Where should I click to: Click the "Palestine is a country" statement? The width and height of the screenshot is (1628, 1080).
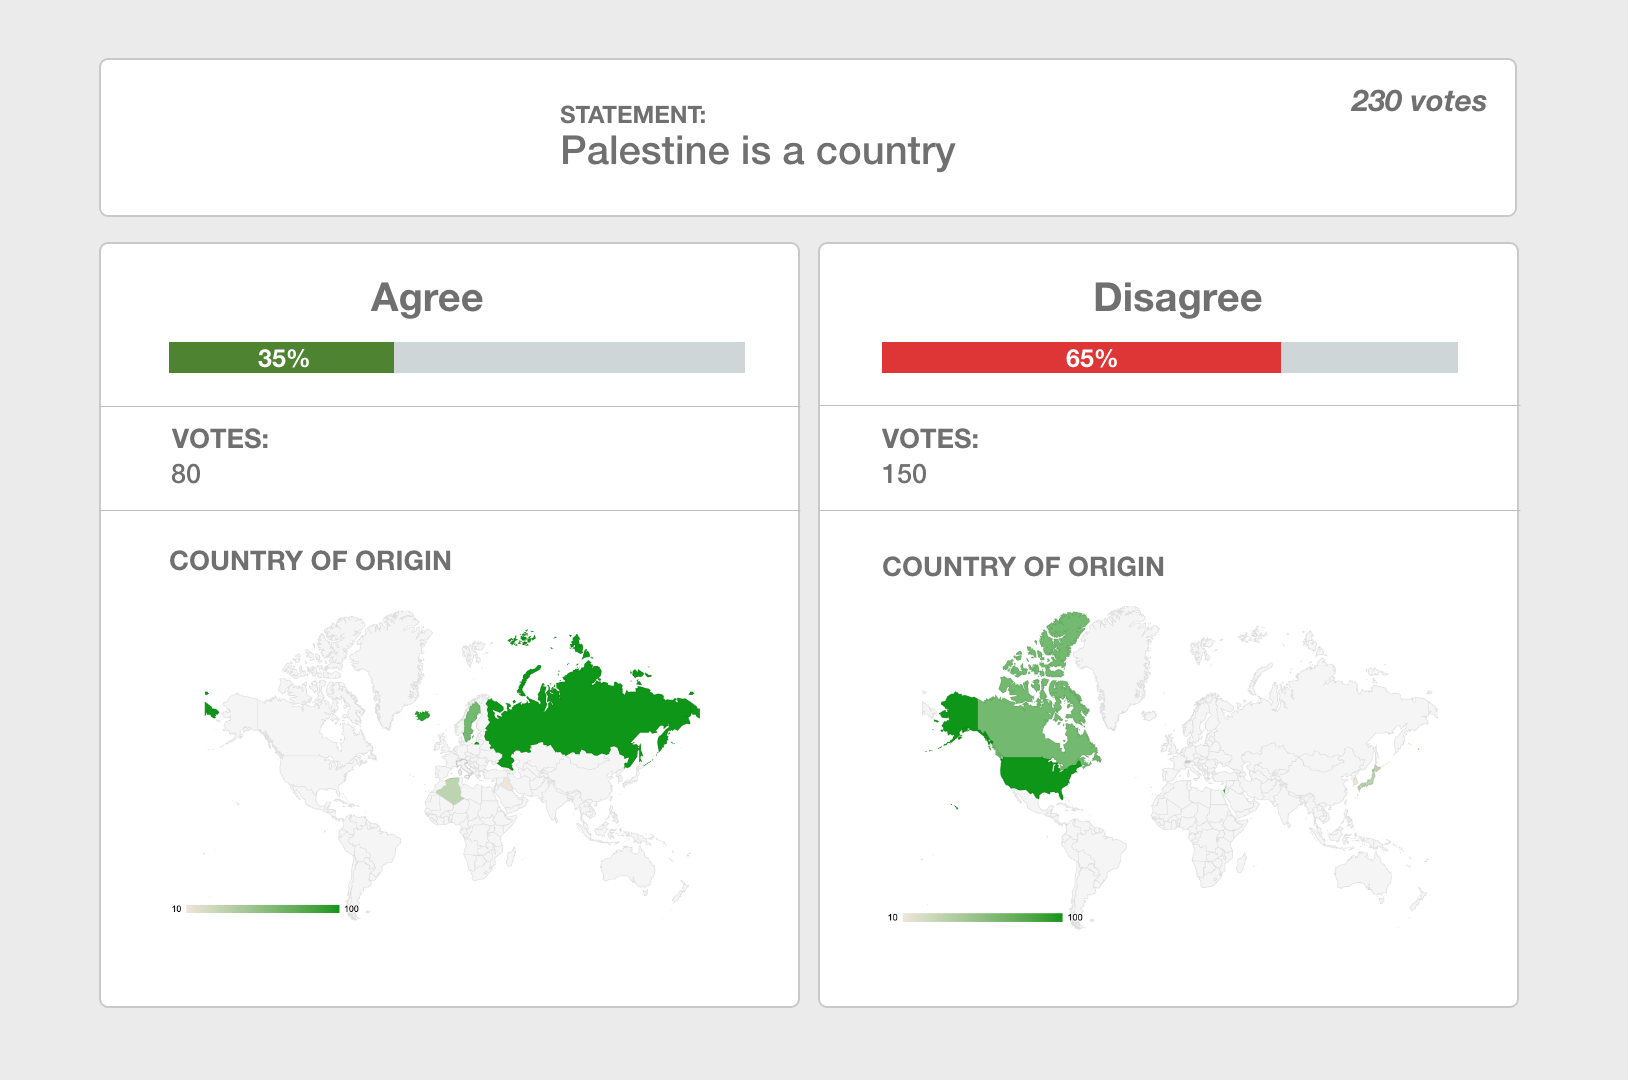point(757,151)
